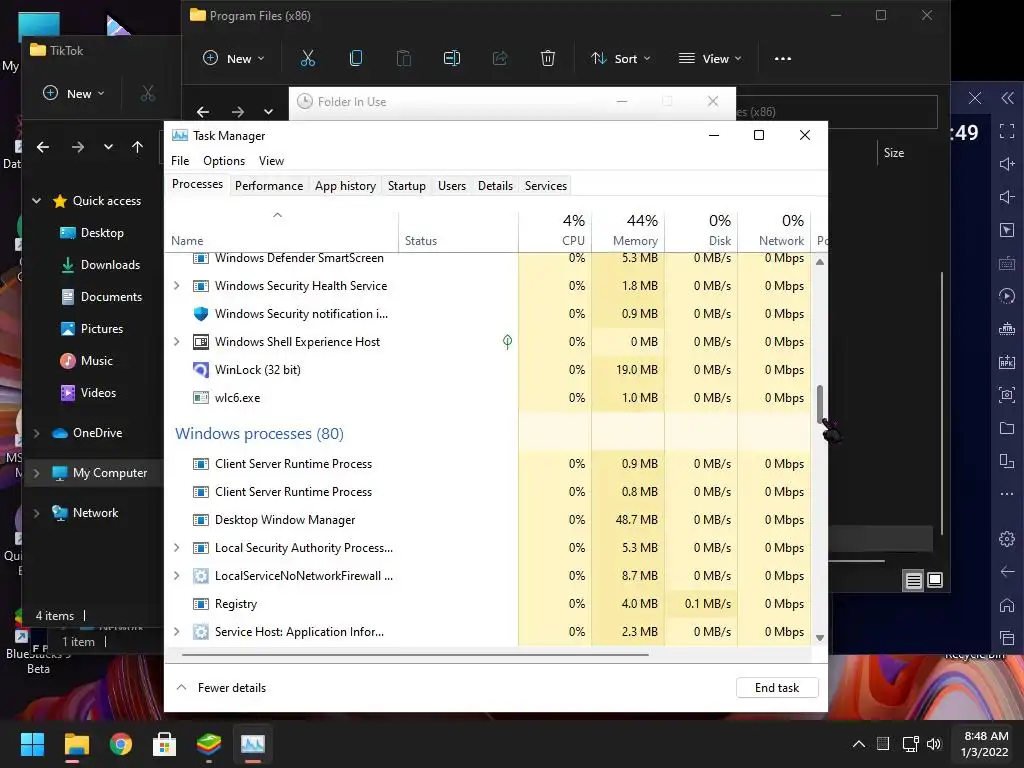Open the View dropdown in Program Files toolbar
The image size is (1024, 768).
pyautogui.click(x=710, y=59)
